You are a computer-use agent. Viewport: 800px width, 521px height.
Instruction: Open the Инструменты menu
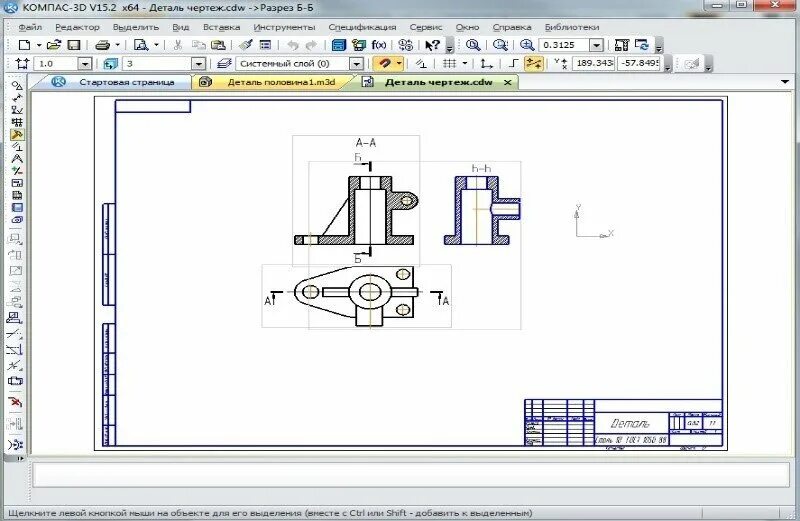point(284,27)
